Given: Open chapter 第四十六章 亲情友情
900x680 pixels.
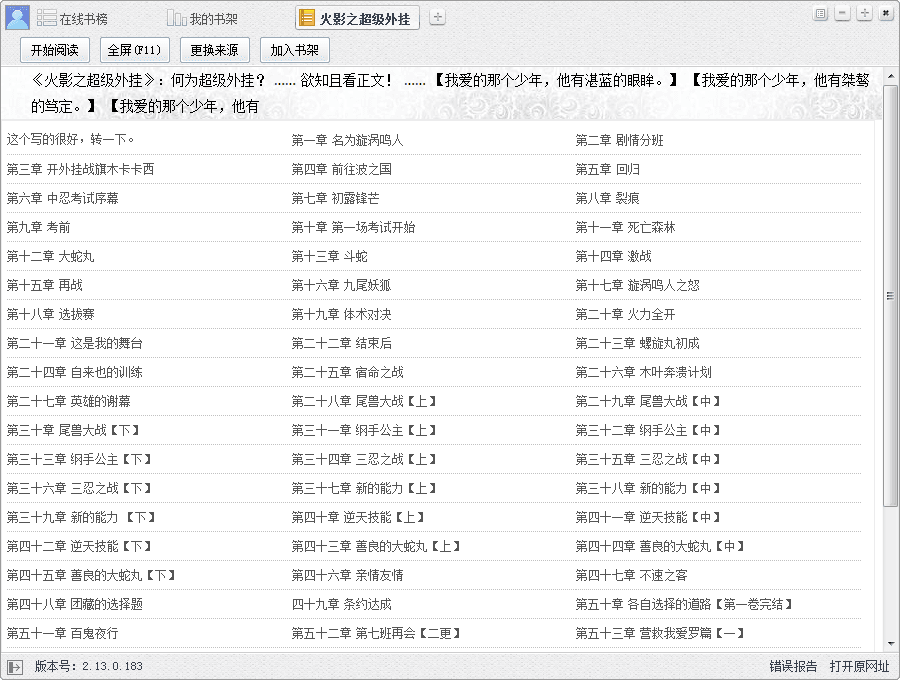Looking at the screenshot, I should pos(347,575).
